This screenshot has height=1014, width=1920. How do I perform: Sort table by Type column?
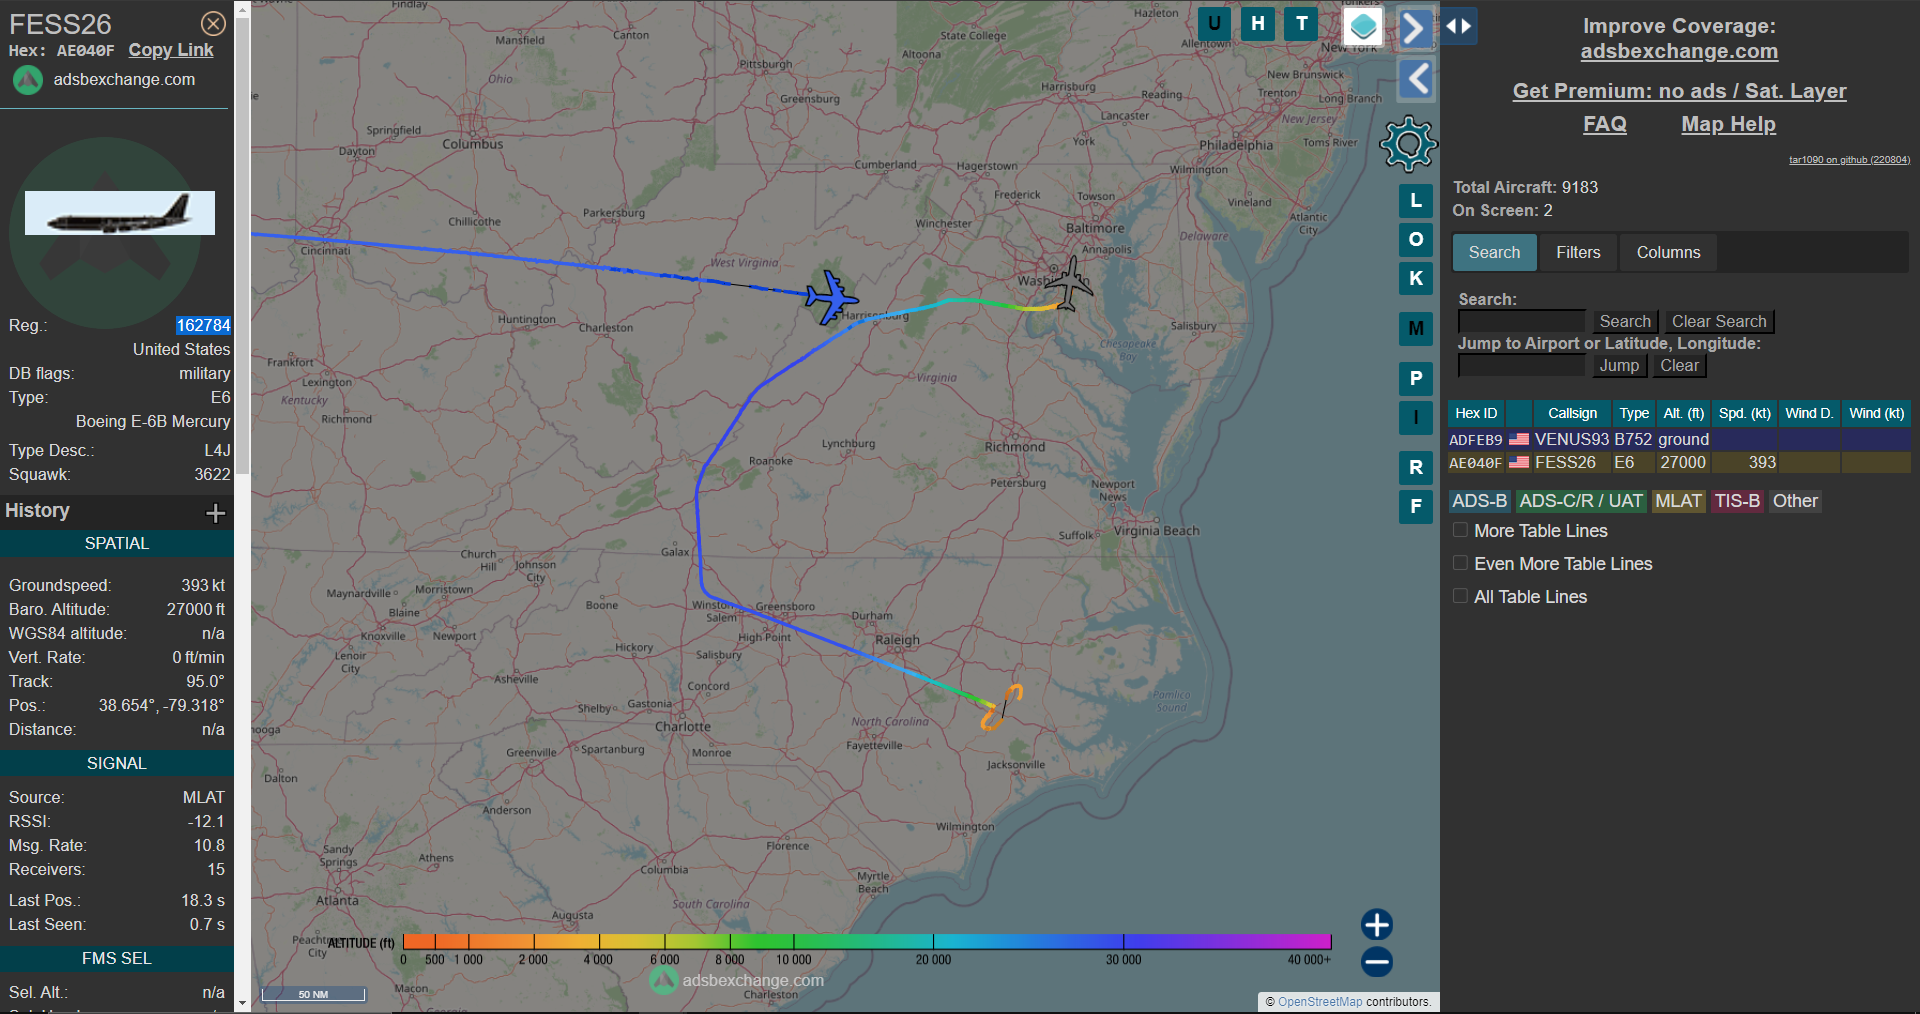pyautogui.click(x=1634, y=413)
